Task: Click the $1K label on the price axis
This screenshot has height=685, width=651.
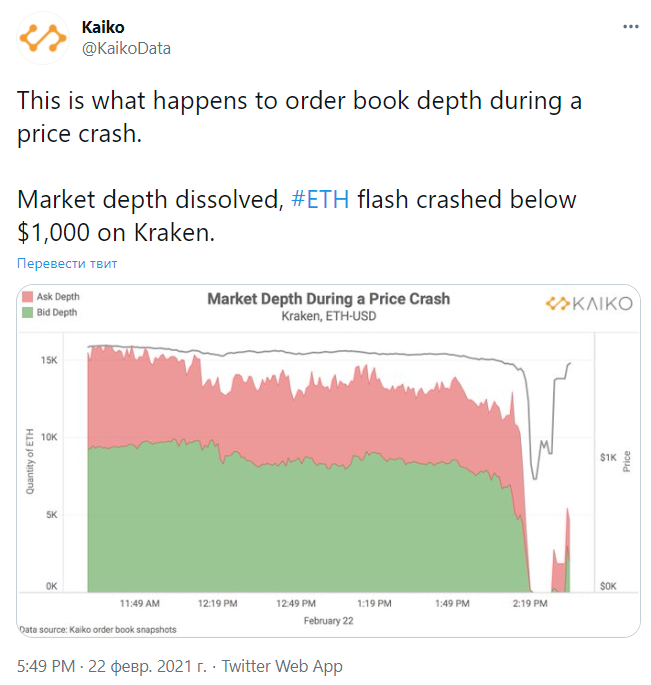Action: click(x=608, y=456)
